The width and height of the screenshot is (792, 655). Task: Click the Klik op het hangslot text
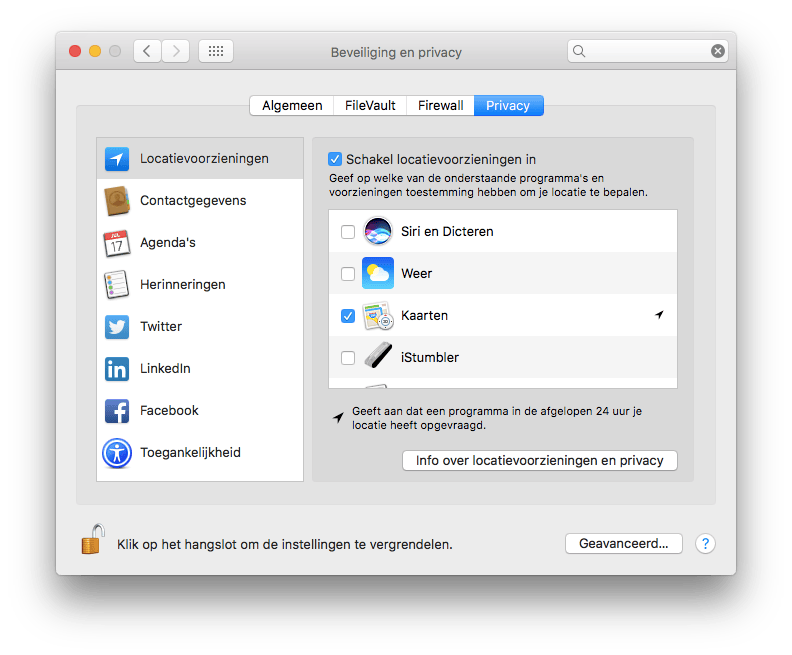click(x=285, y=544)
